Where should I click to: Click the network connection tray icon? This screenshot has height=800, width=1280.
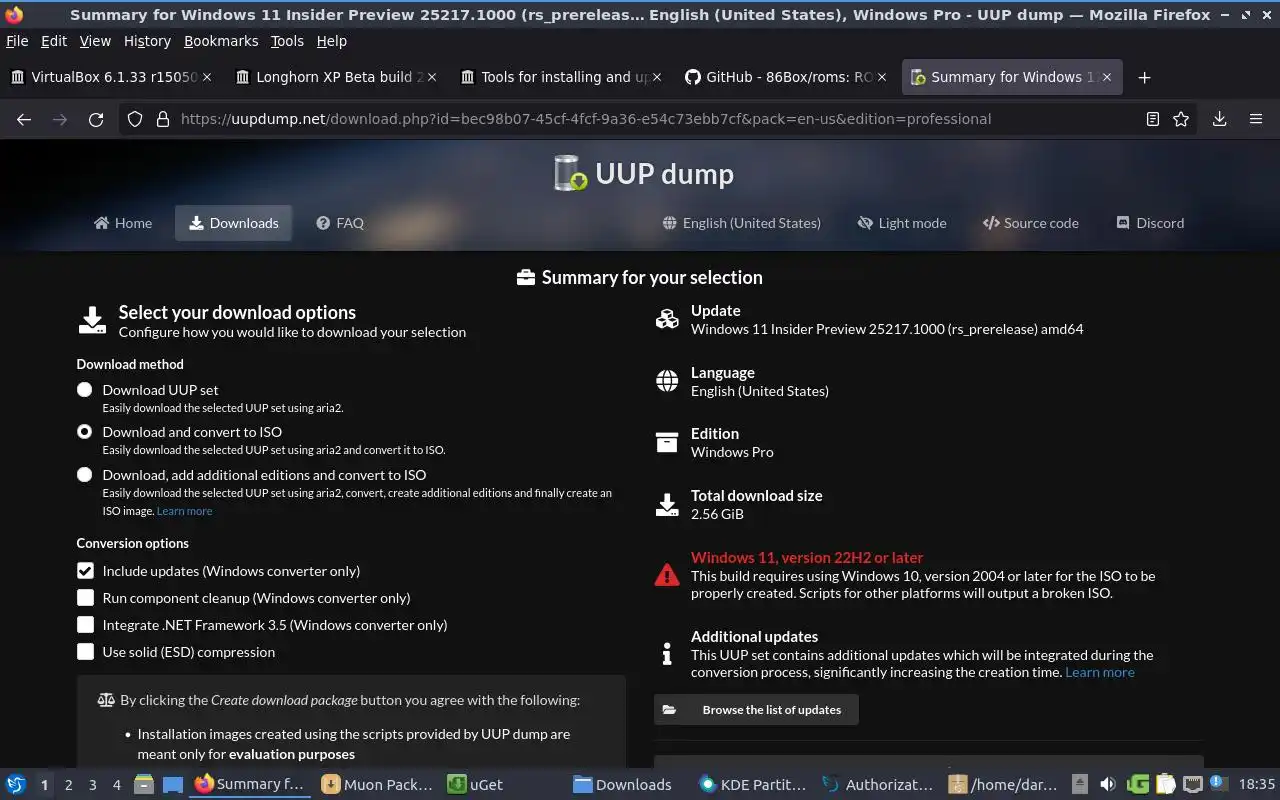(1192, 784)
